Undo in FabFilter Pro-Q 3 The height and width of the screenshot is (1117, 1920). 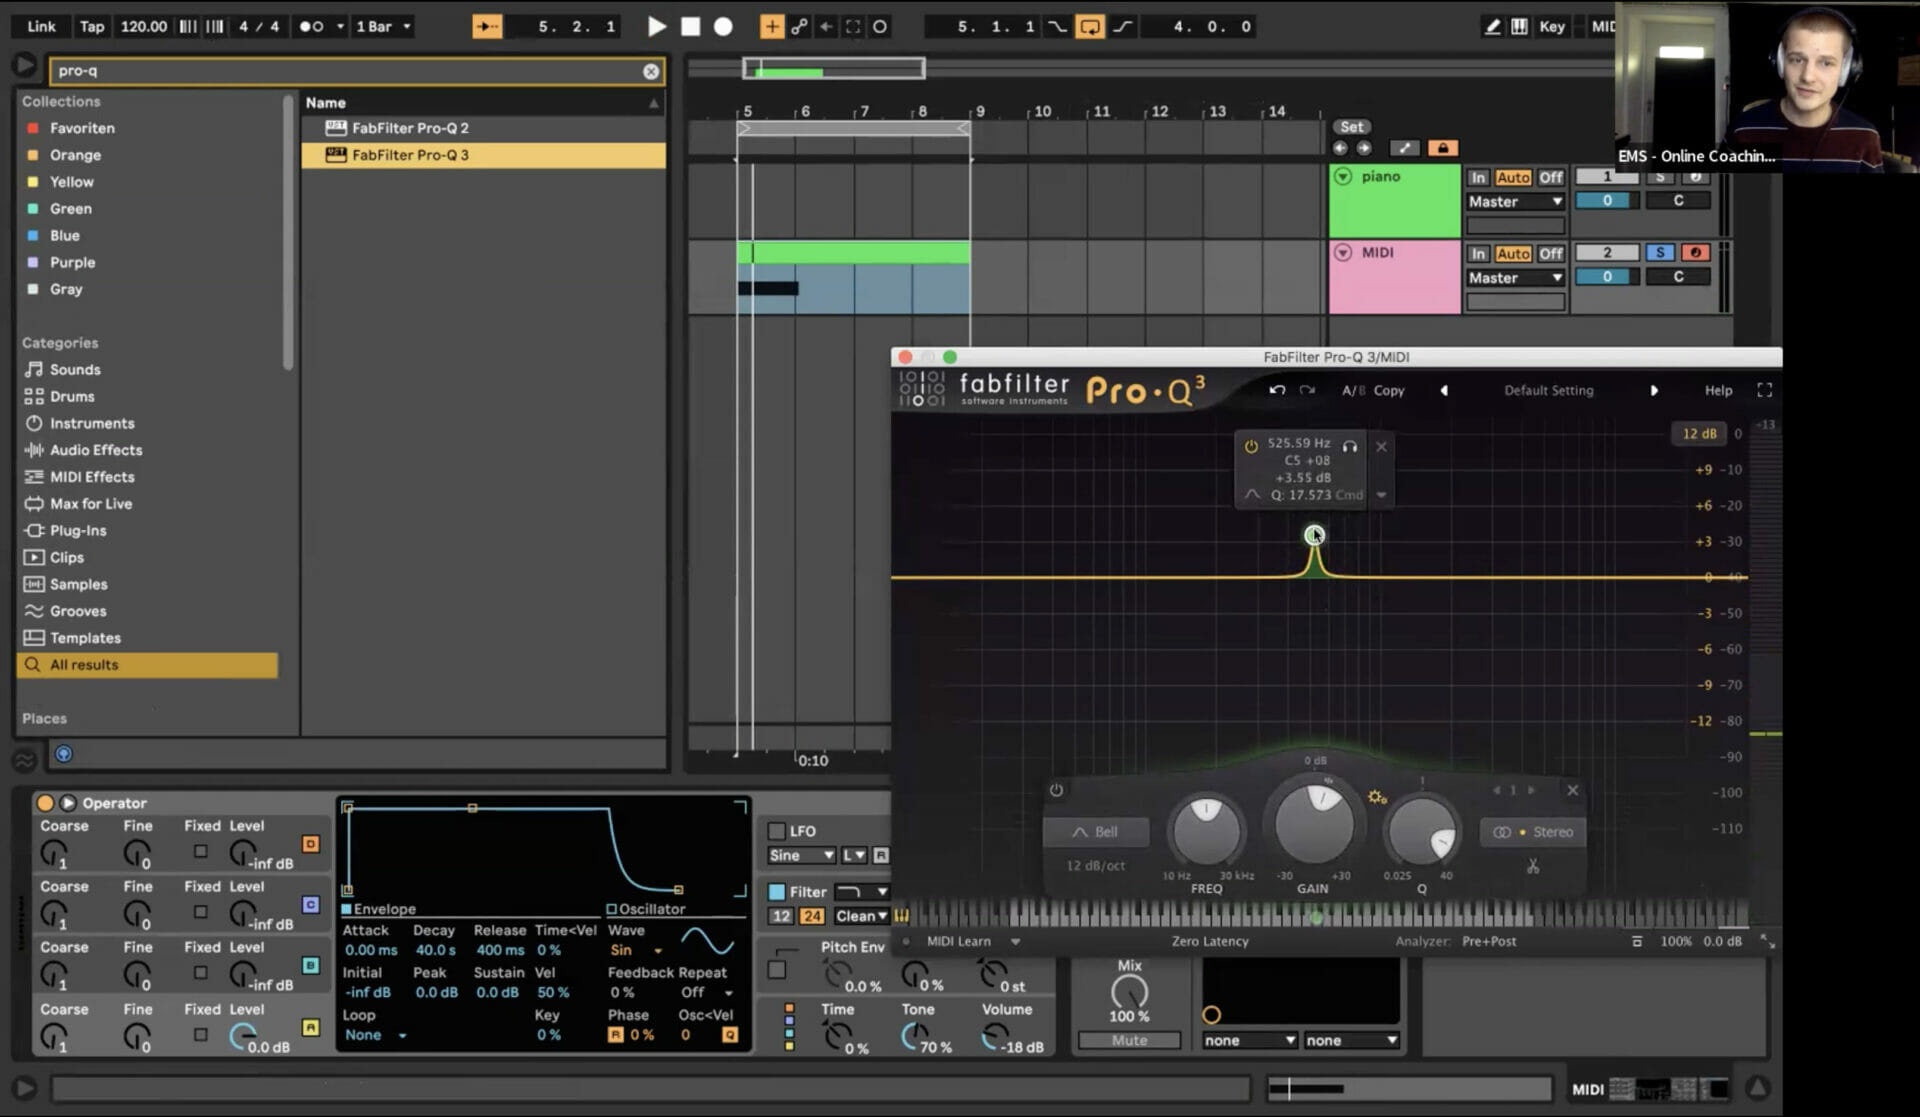[x=1277, y=391]
